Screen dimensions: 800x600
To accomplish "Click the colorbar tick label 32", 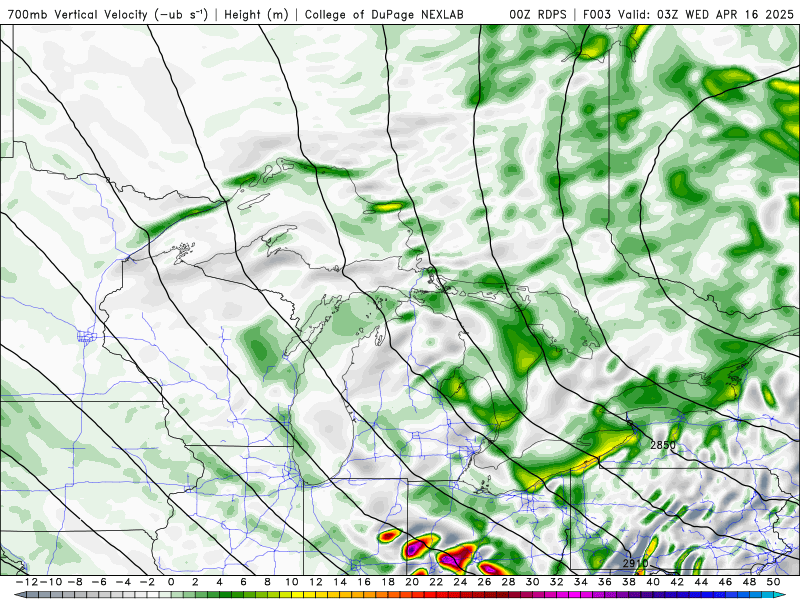I will point(557,582).
